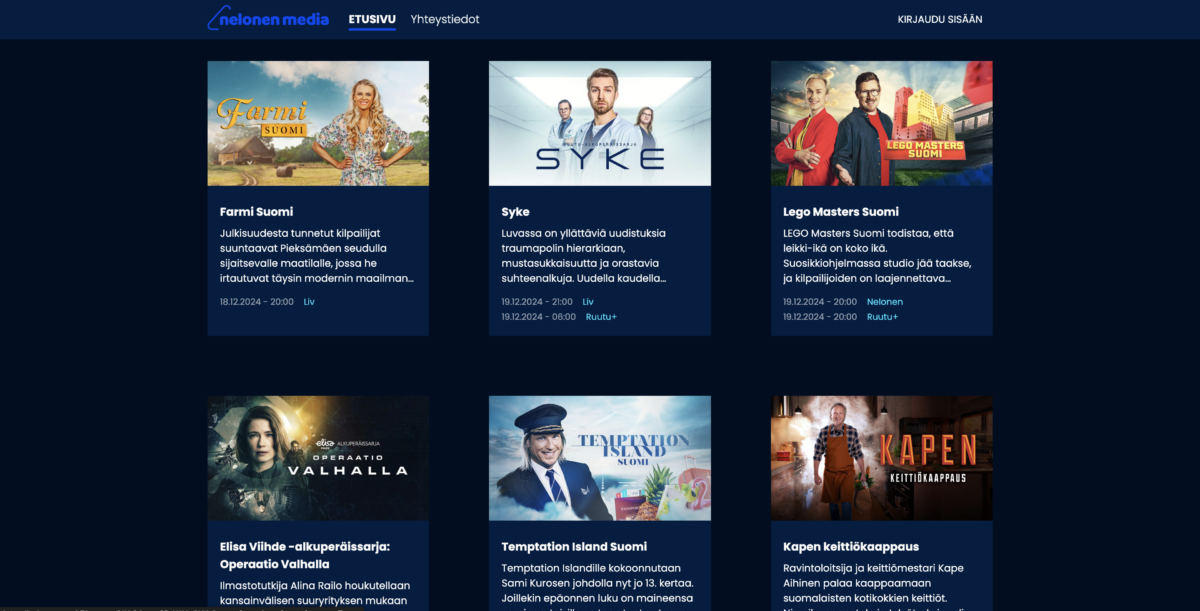Click the Lego Masters Suomi description text
The width and height of the screenshot is (1200, 611).
click(x=877, y=256)
